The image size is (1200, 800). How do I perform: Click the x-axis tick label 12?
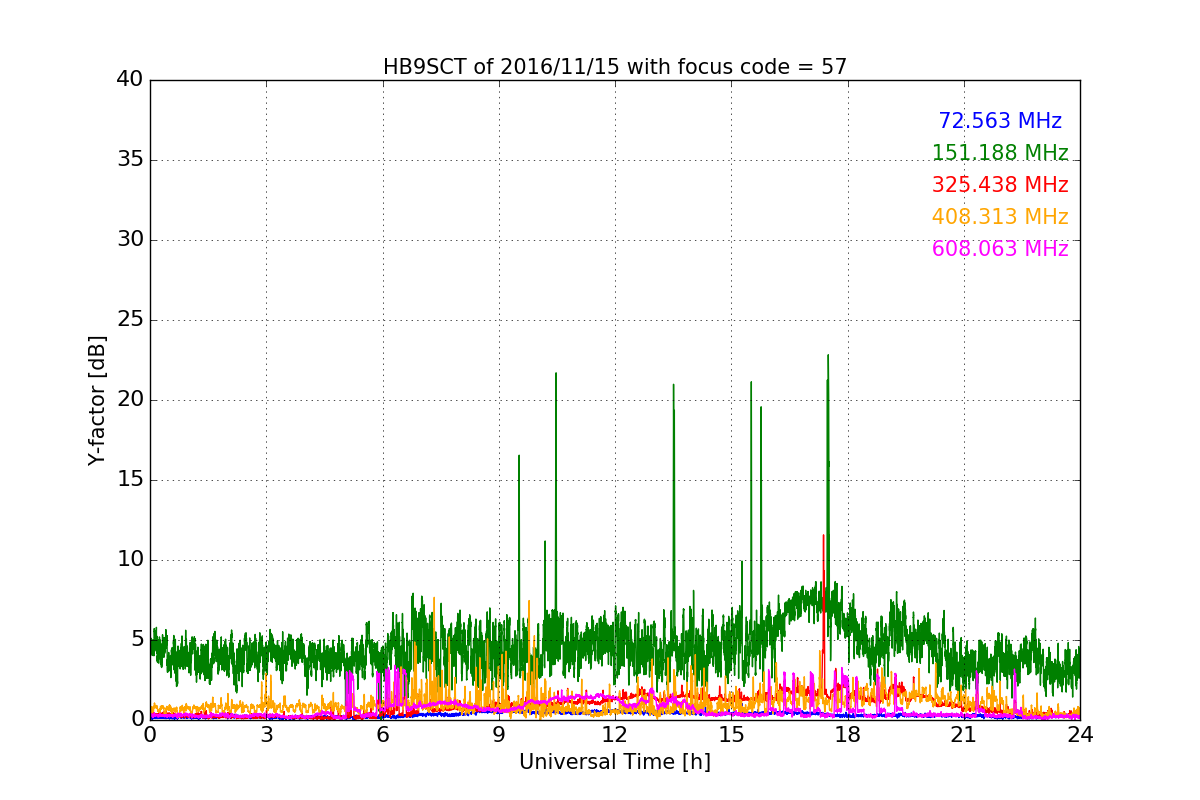(615, 734)
